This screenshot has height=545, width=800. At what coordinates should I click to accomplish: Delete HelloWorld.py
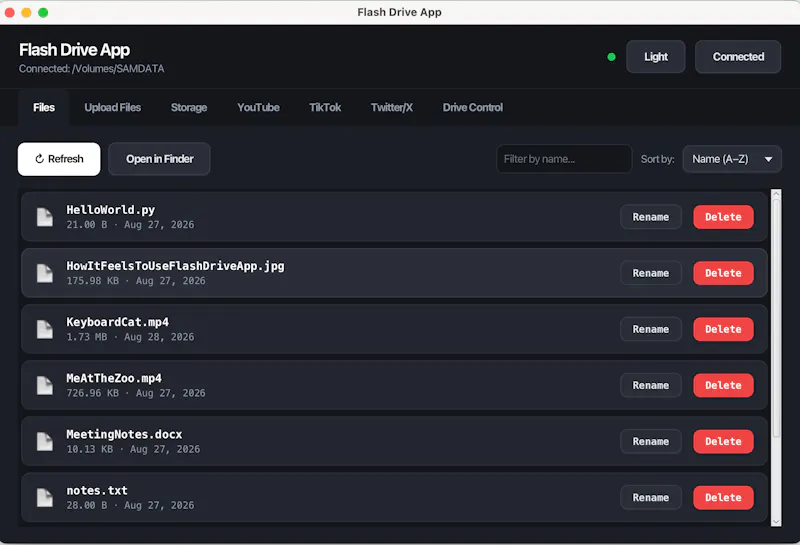tap(723, 217)
